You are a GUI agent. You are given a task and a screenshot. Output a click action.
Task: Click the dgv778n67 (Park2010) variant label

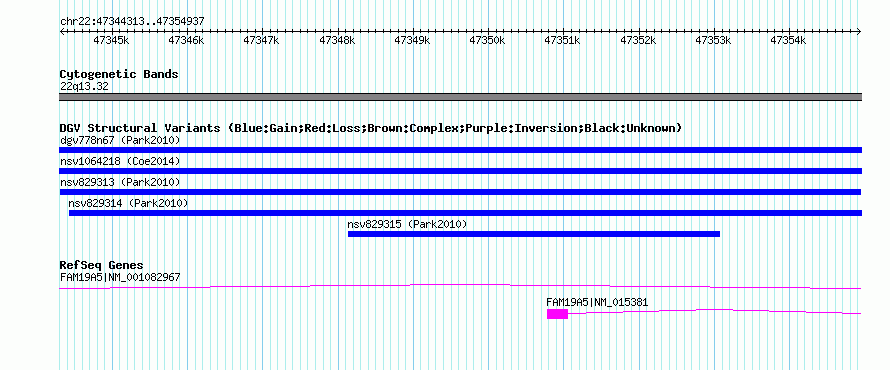[120, 140]
